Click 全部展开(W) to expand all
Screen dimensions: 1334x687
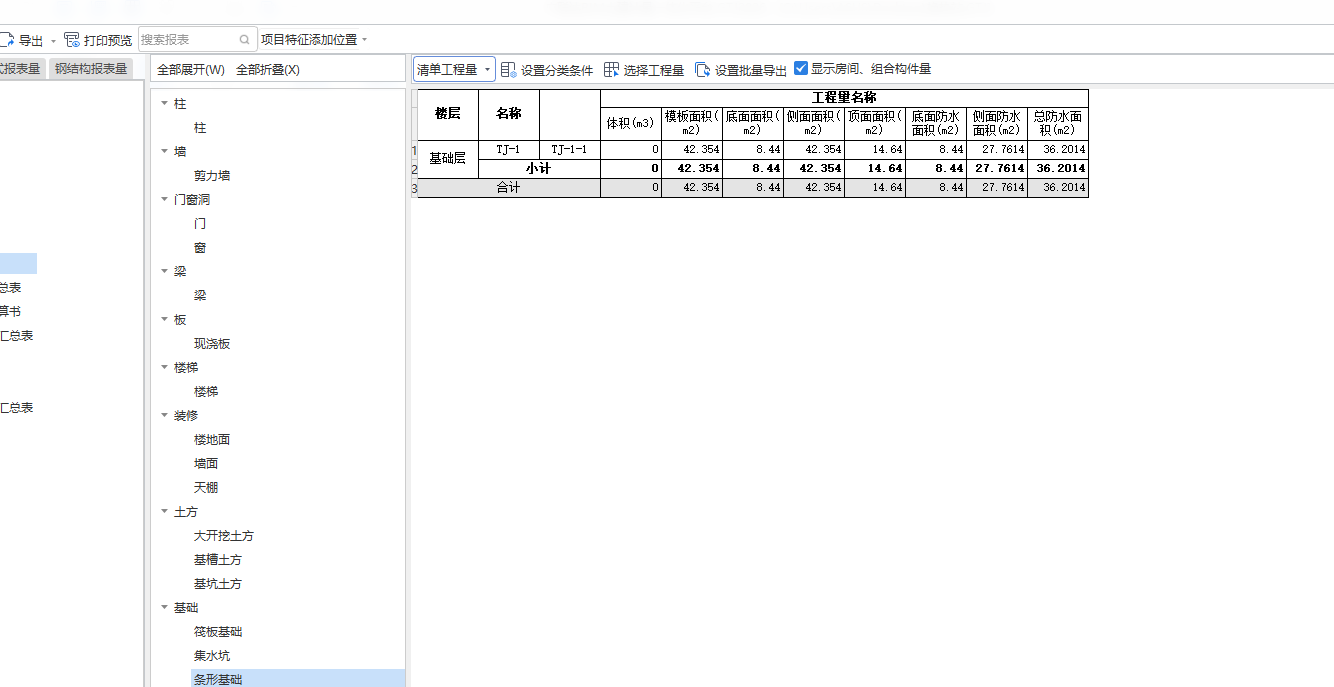click(x=191, y=70)
